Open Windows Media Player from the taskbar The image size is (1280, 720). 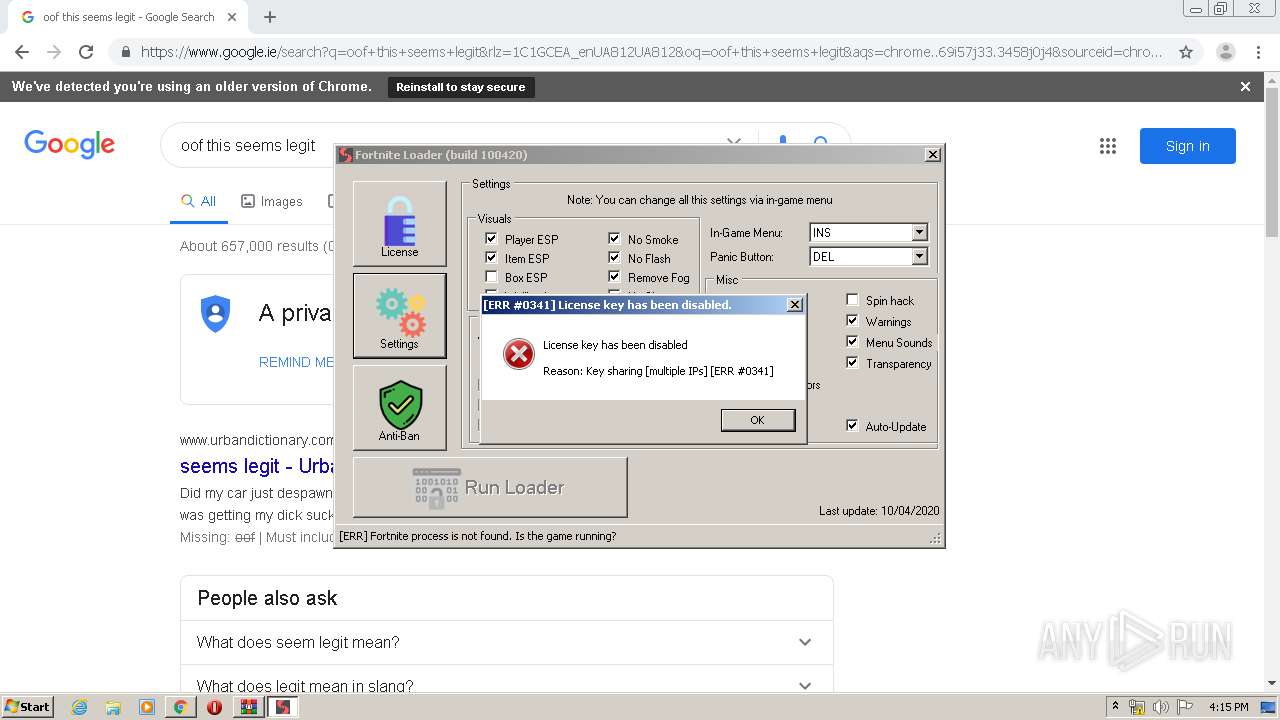tap(147, 707)
